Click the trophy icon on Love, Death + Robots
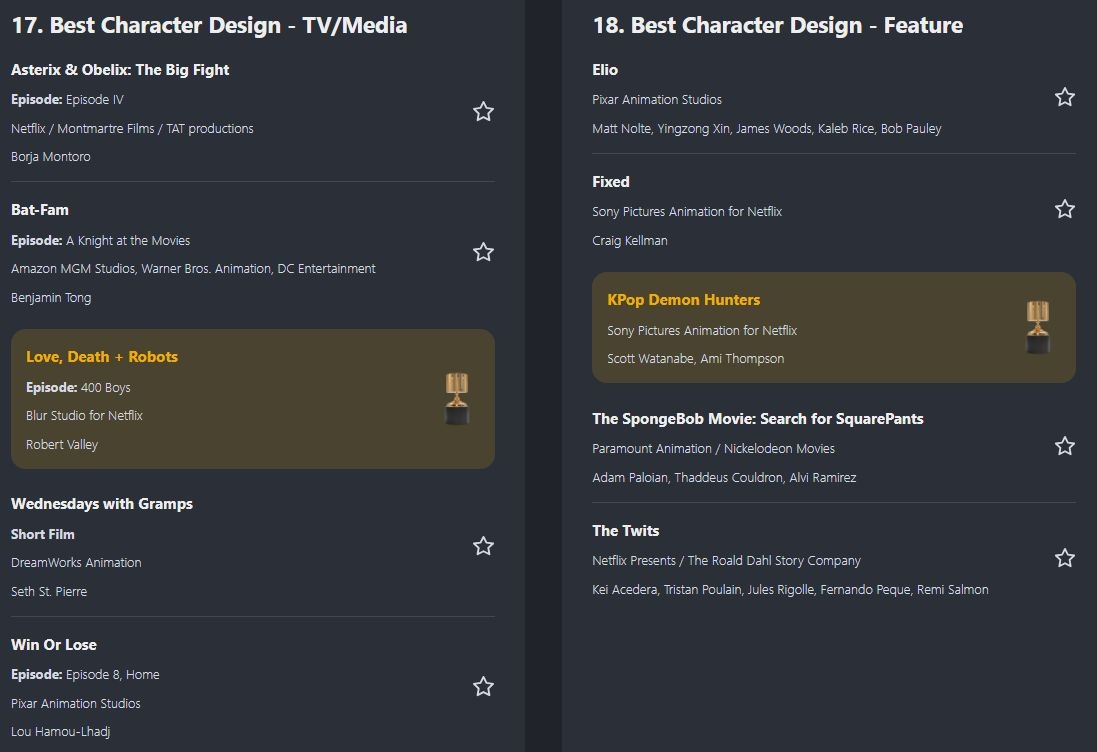Image resolution: width=1097 pixels, height=752 pixels. 457,399
